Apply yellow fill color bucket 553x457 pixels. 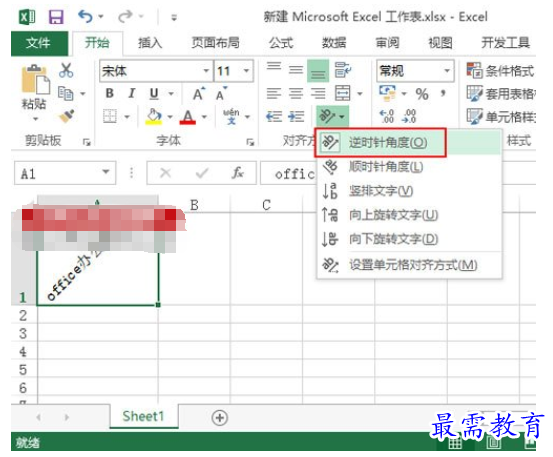154,116
